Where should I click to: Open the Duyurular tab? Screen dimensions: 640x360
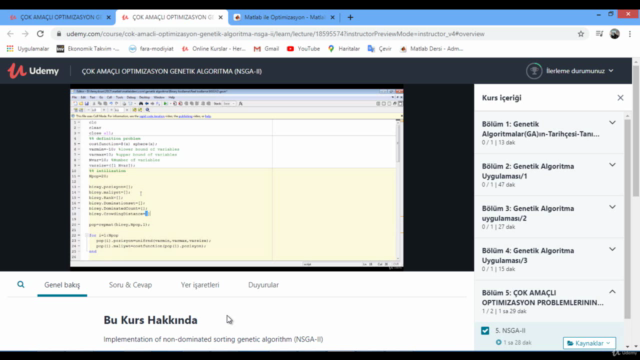(x=263, y=285)
